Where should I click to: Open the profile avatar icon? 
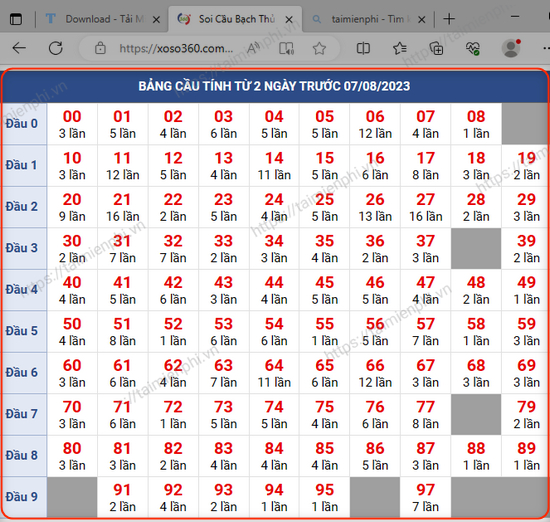click(511, 48)
